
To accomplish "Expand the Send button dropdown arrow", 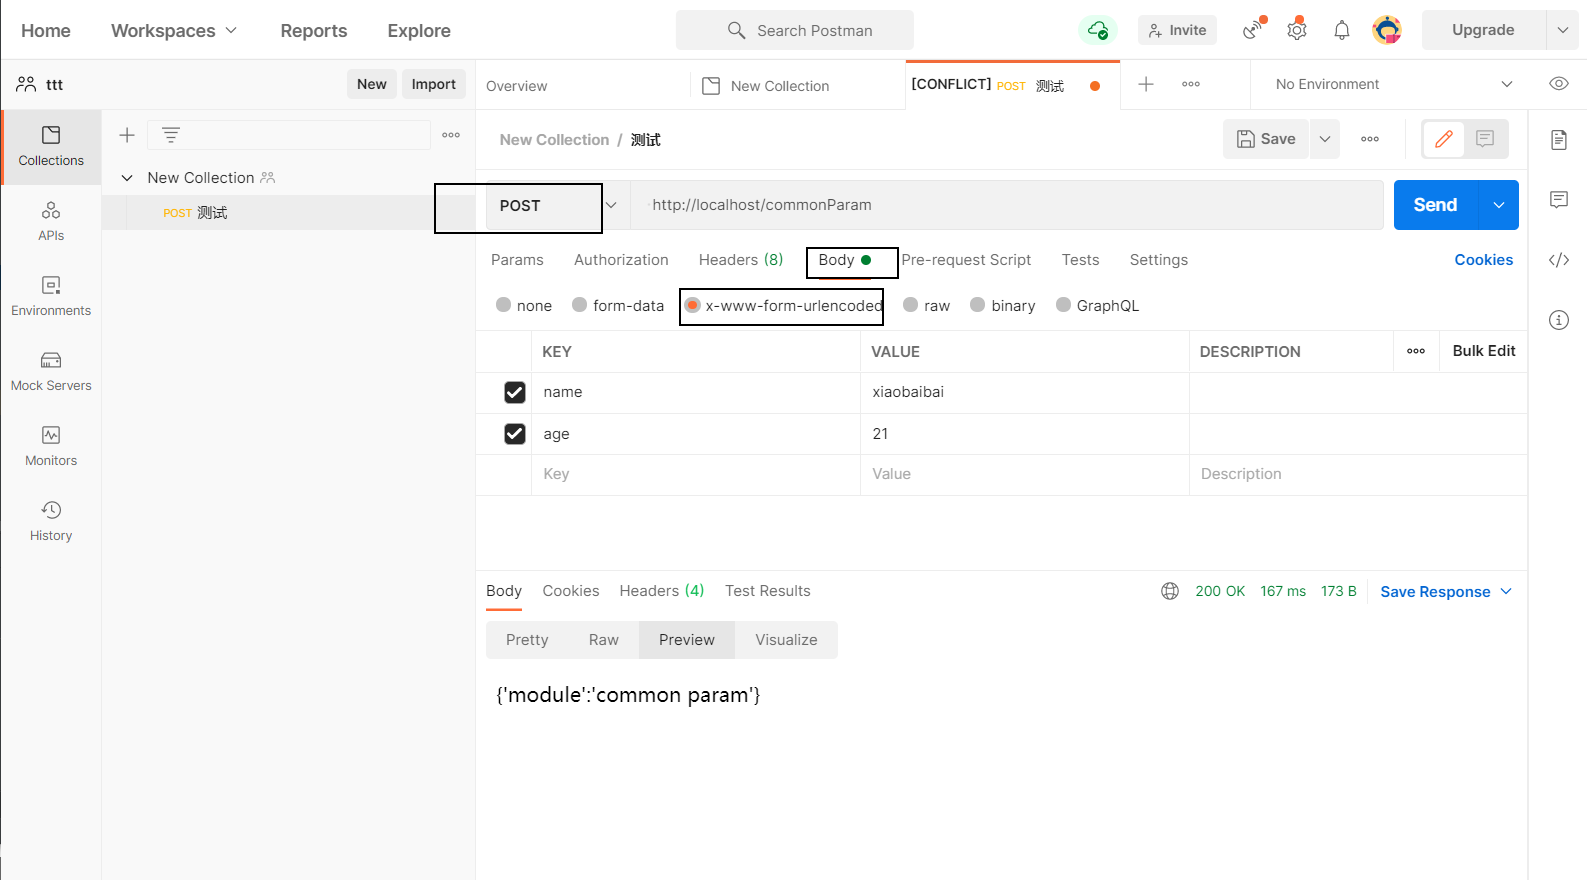I will point(1498,205).
